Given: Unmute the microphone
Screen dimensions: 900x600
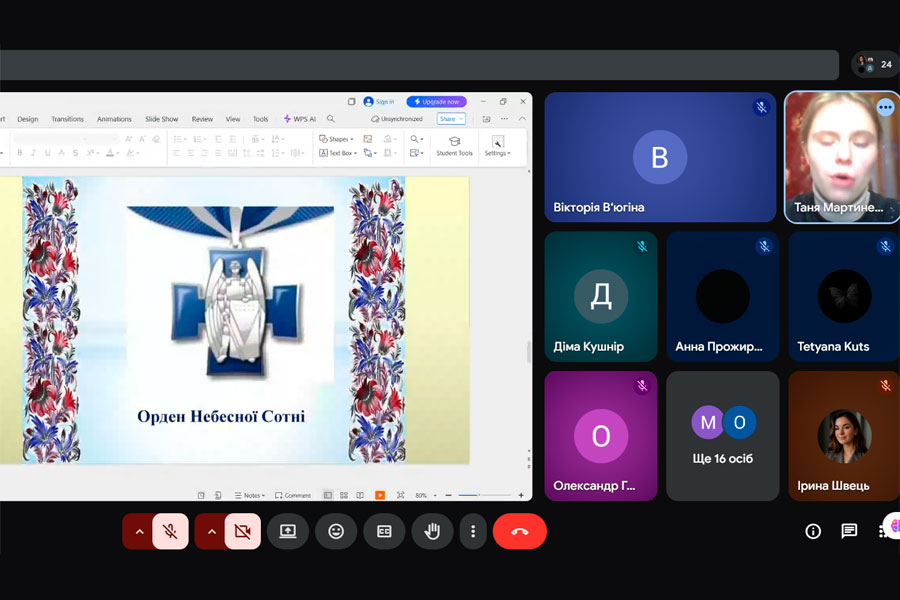Looking at the screenshot, I should [170, 531].
